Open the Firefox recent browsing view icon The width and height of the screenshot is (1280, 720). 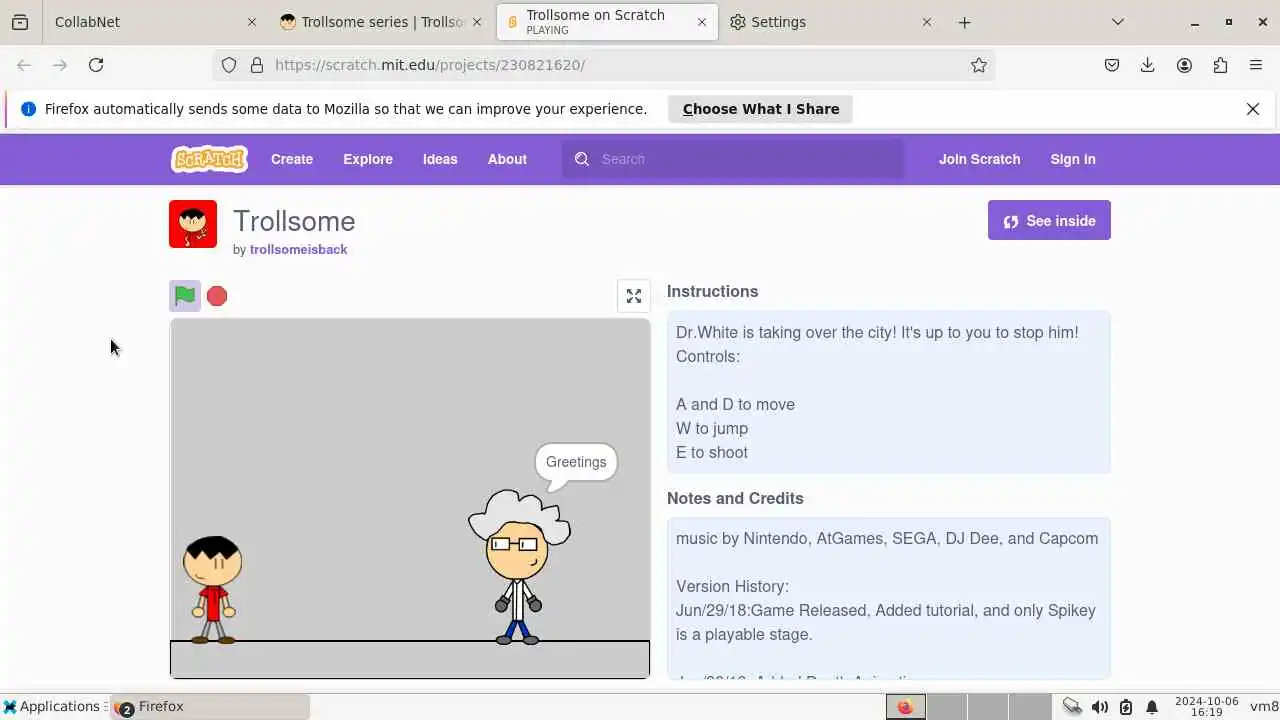point(20,22)
